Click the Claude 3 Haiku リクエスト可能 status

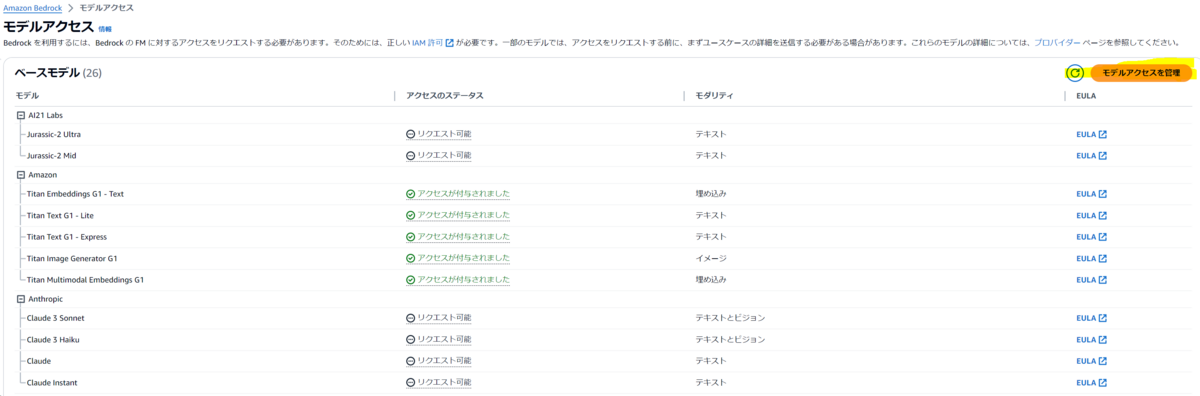pos(439,339)
